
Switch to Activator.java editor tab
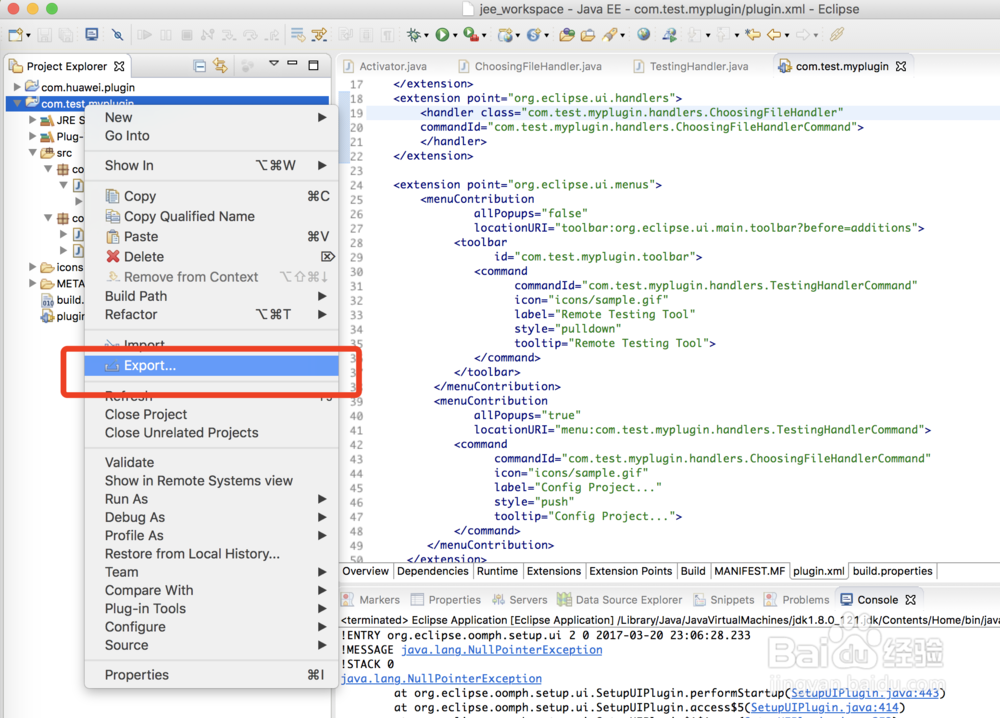[x=385, y=66]
